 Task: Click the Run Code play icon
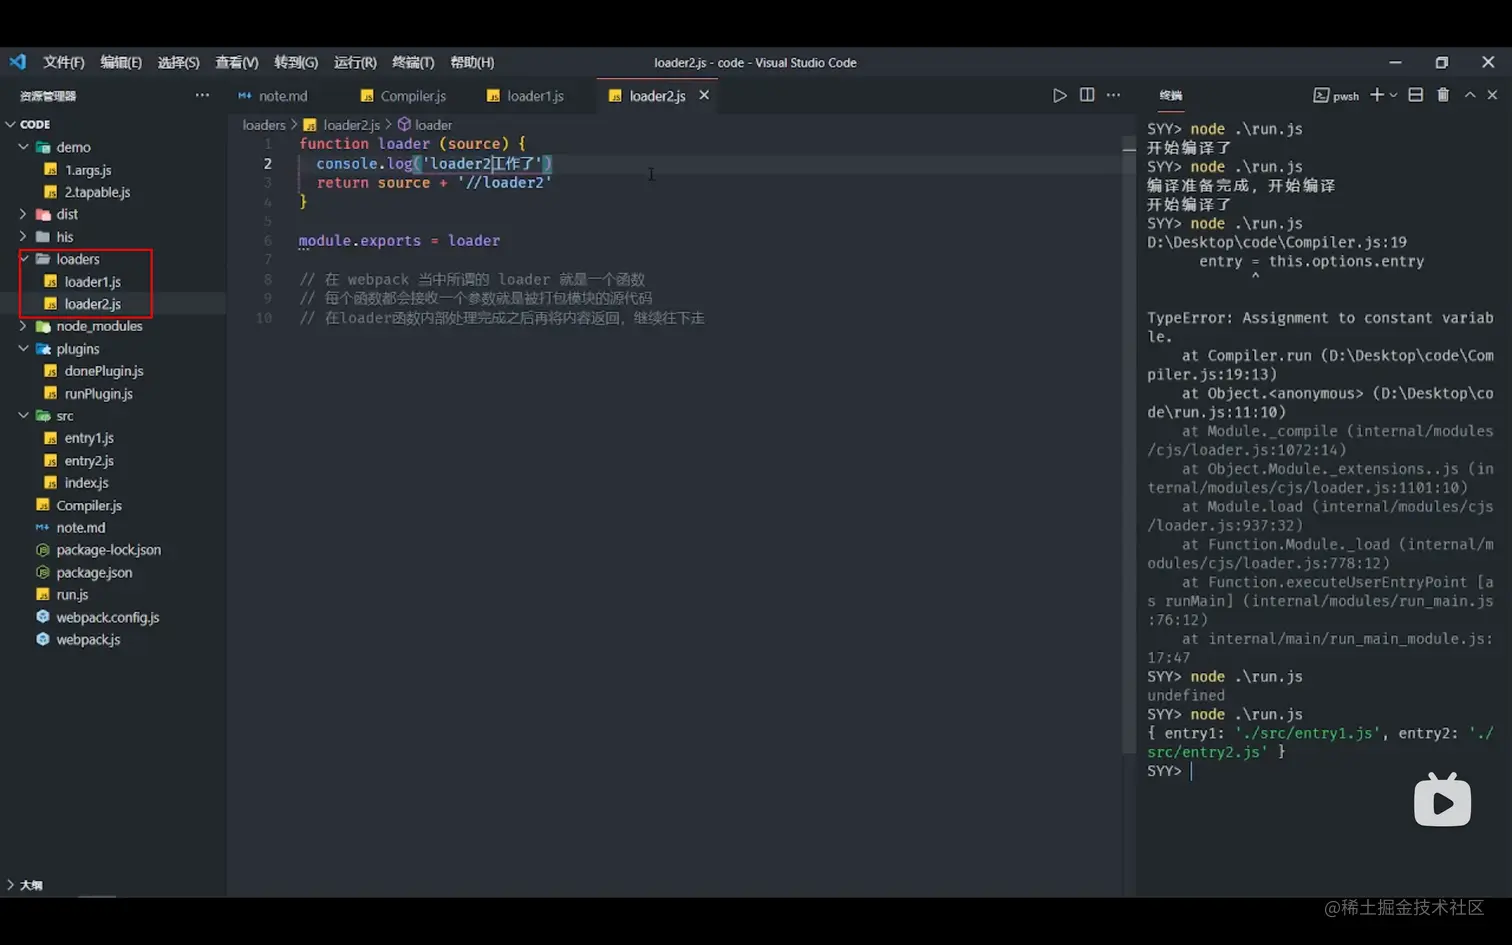1059,95
